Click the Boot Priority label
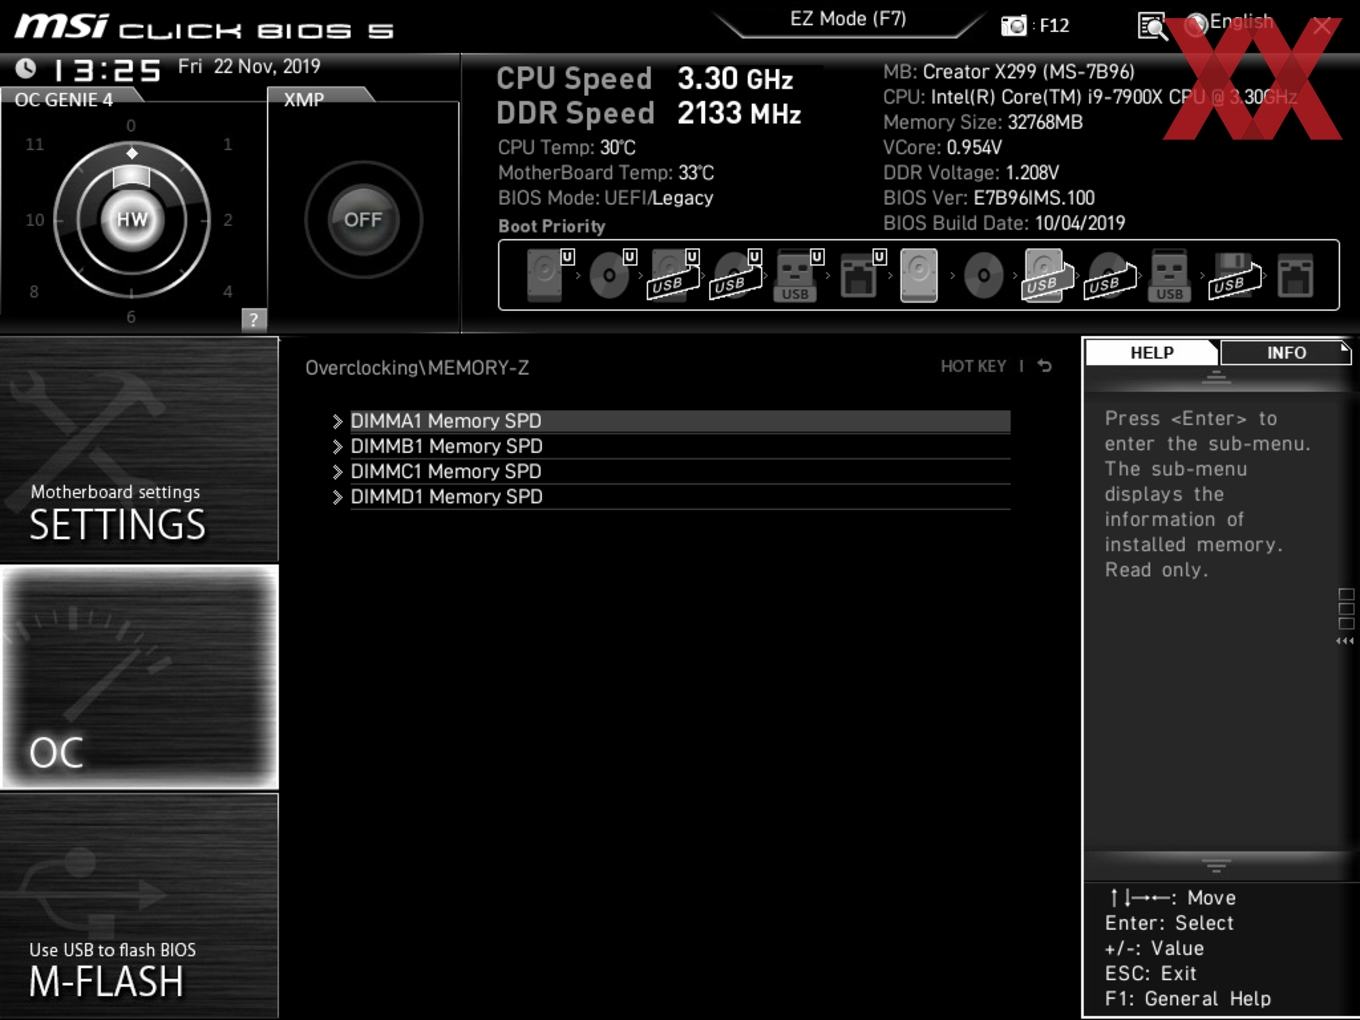Image resolution: width=1360 pixels, height=1020 pixels. click(552, 226)
